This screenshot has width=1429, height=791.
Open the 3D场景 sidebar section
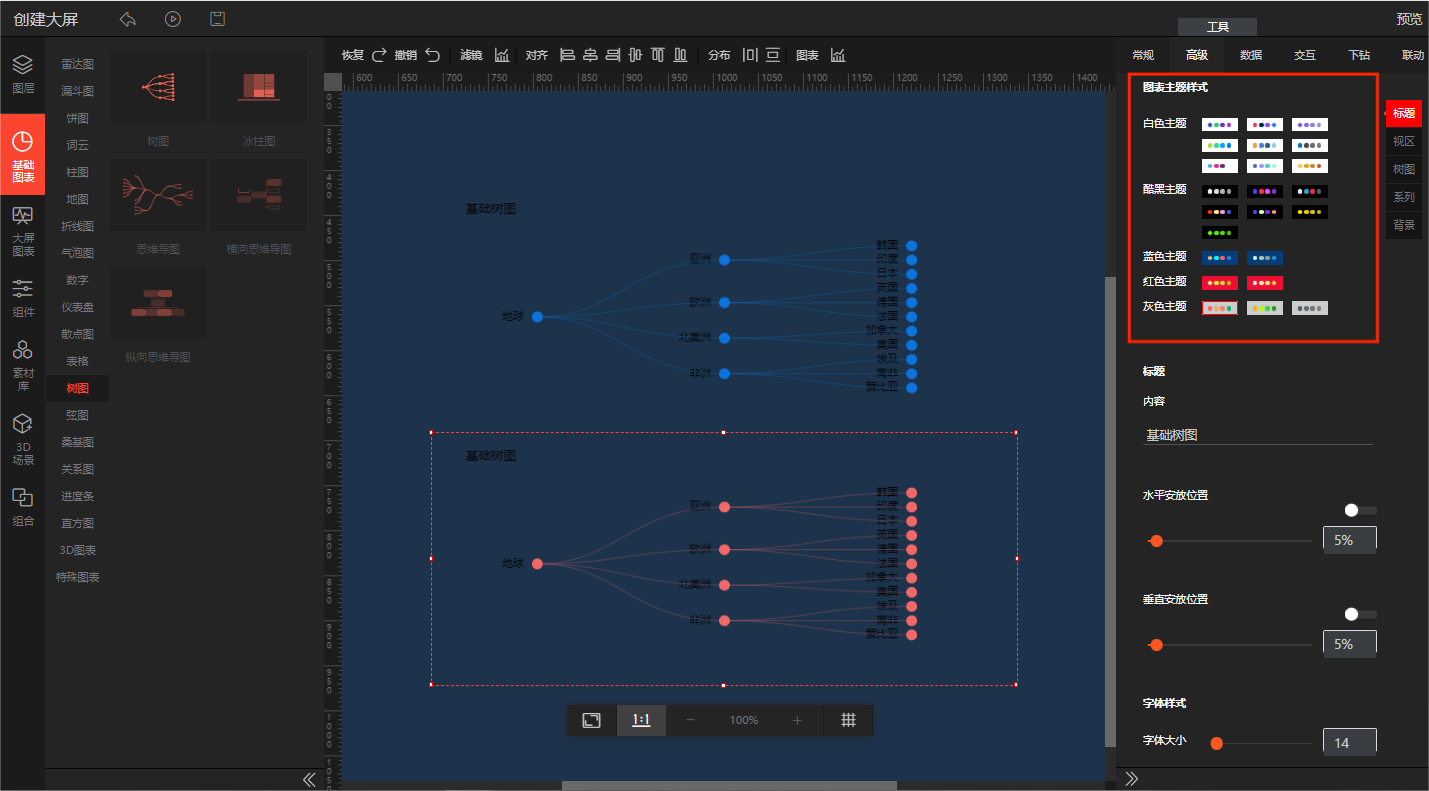22,440
